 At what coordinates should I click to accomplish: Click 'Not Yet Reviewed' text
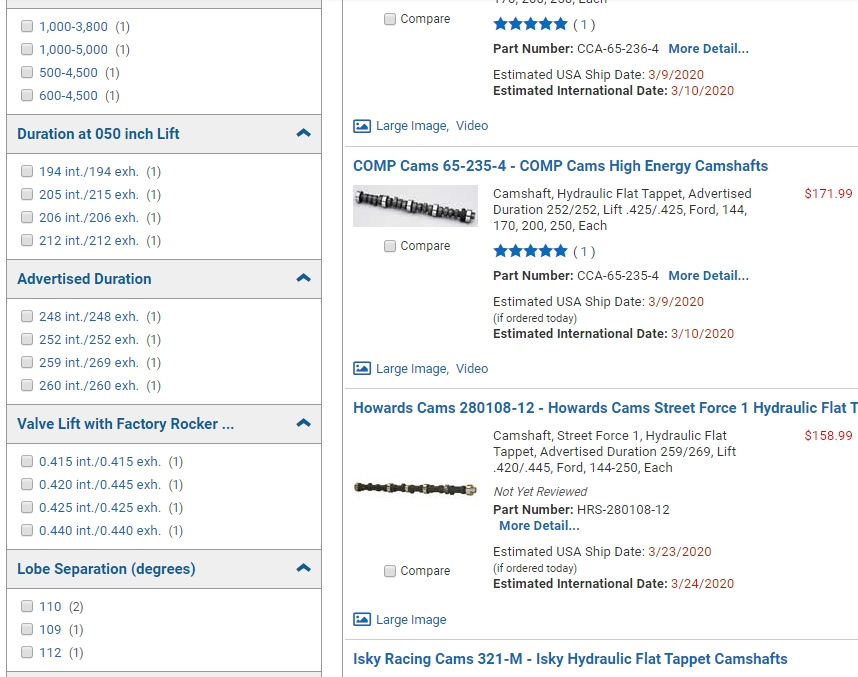[x=540, y=491]
